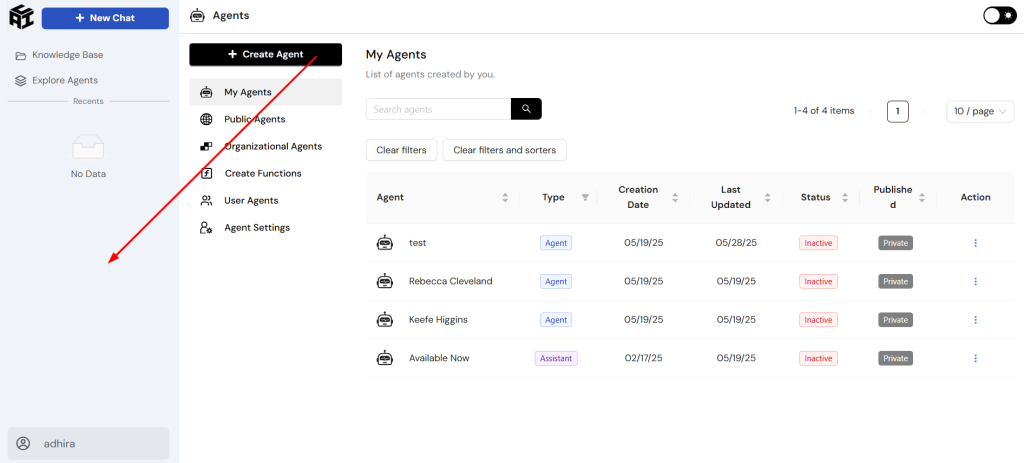Open the adhira user profile
Viewport: 1024px width, 463px height.
point(88,443)
